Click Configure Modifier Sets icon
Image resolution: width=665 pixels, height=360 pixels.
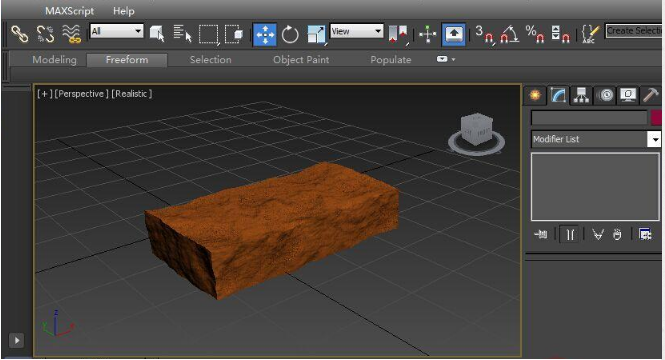[x=645, y=234]
